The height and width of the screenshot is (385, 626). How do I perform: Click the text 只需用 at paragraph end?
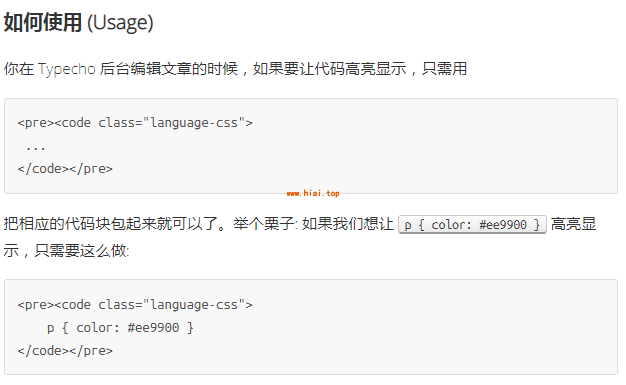(x=444, y=69)
